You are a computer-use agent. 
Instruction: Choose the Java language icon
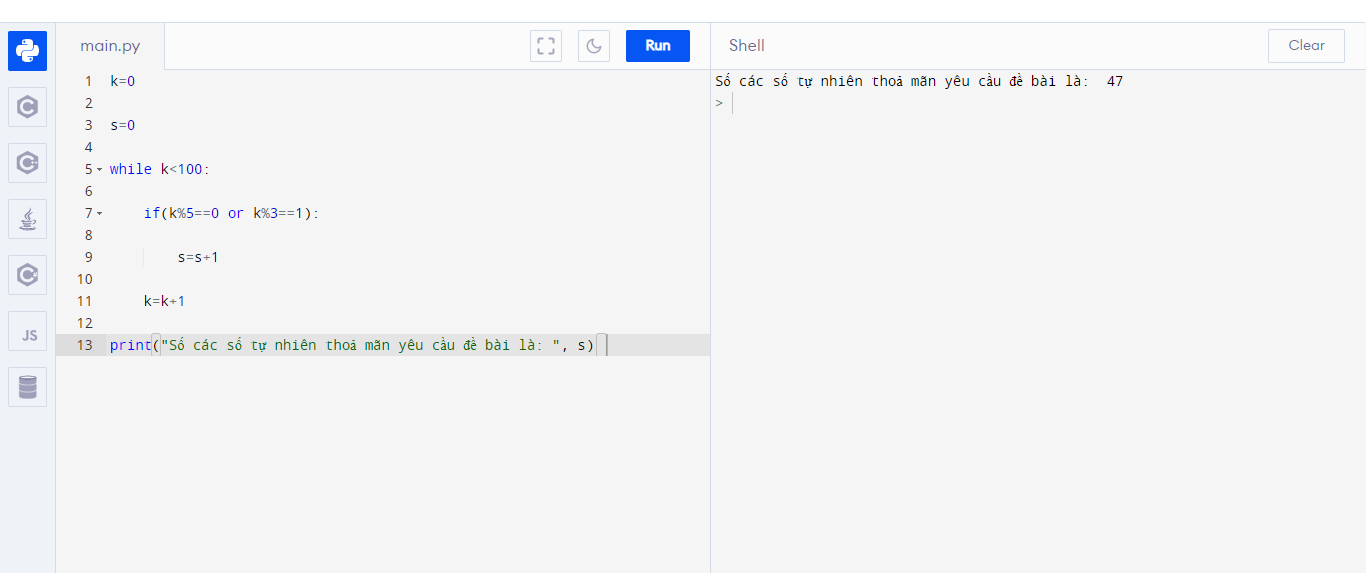point(27,219)
